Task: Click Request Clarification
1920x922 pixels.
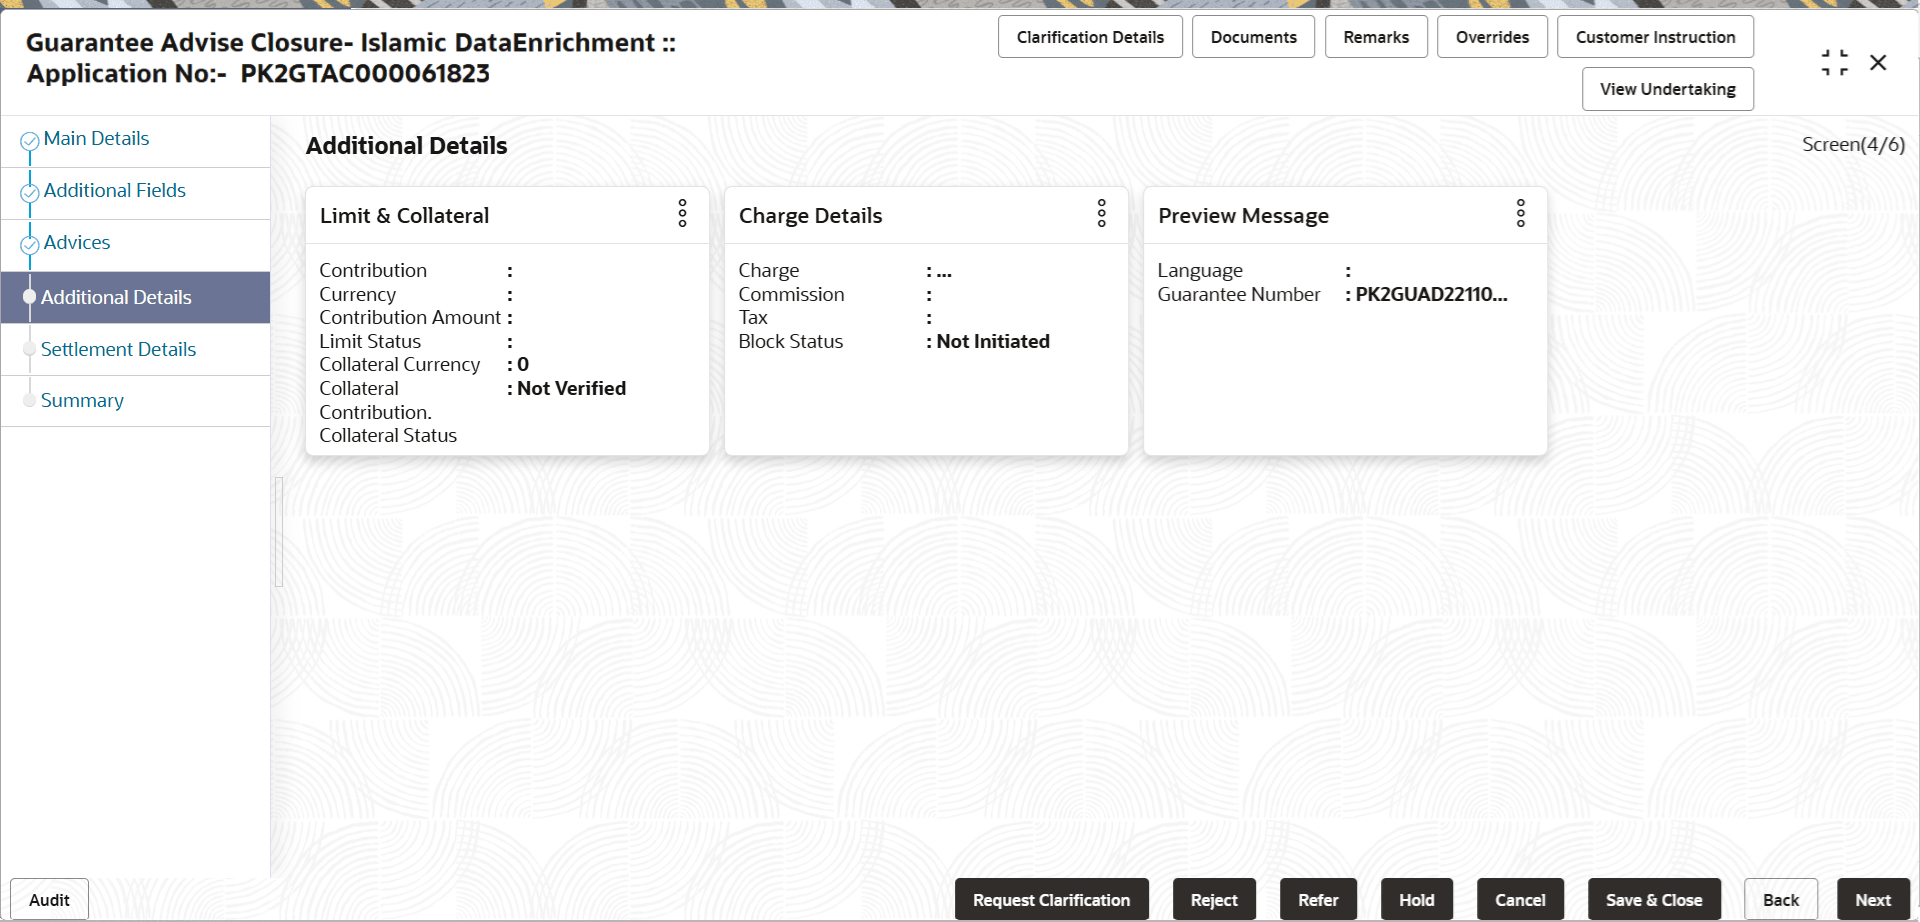Action: pos(1052,900)
